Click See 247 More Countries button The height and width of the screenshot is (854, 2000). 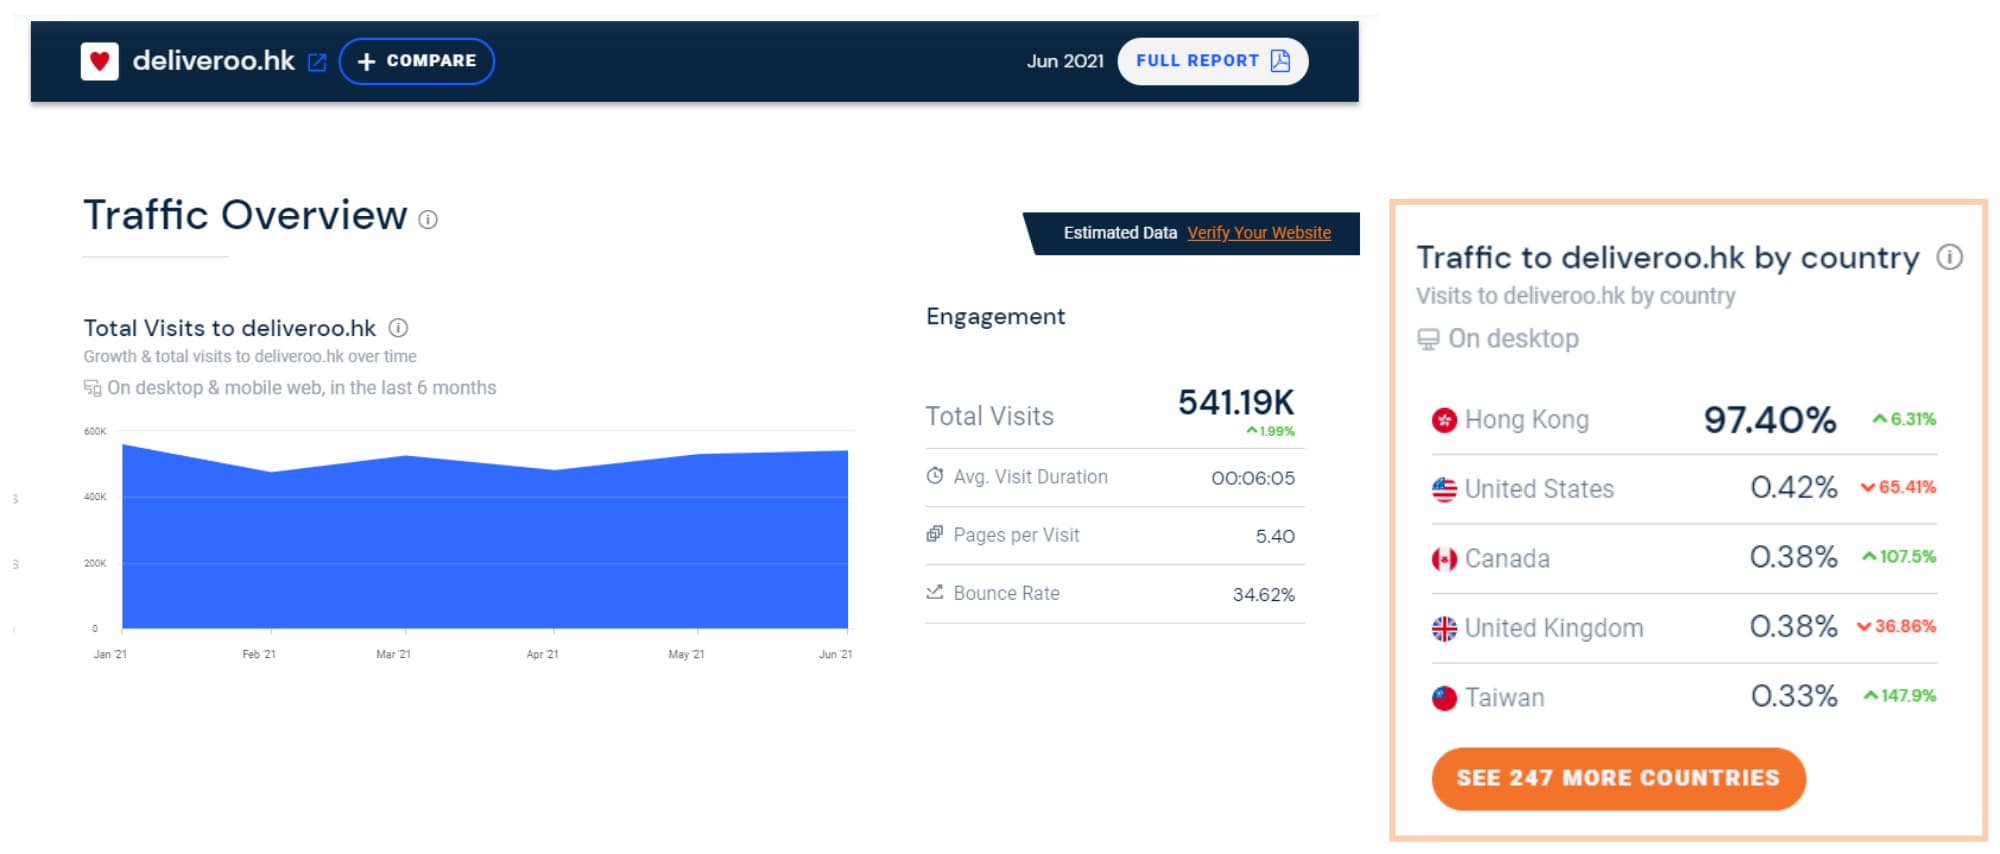pyautogui.click(x=1618, y=778)
